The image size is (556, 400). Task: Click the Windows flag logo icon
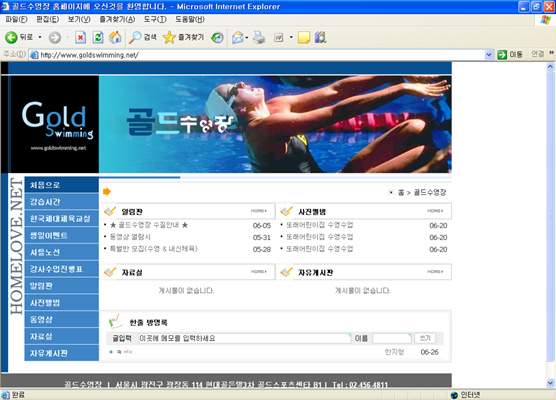(x=545, y=20)
